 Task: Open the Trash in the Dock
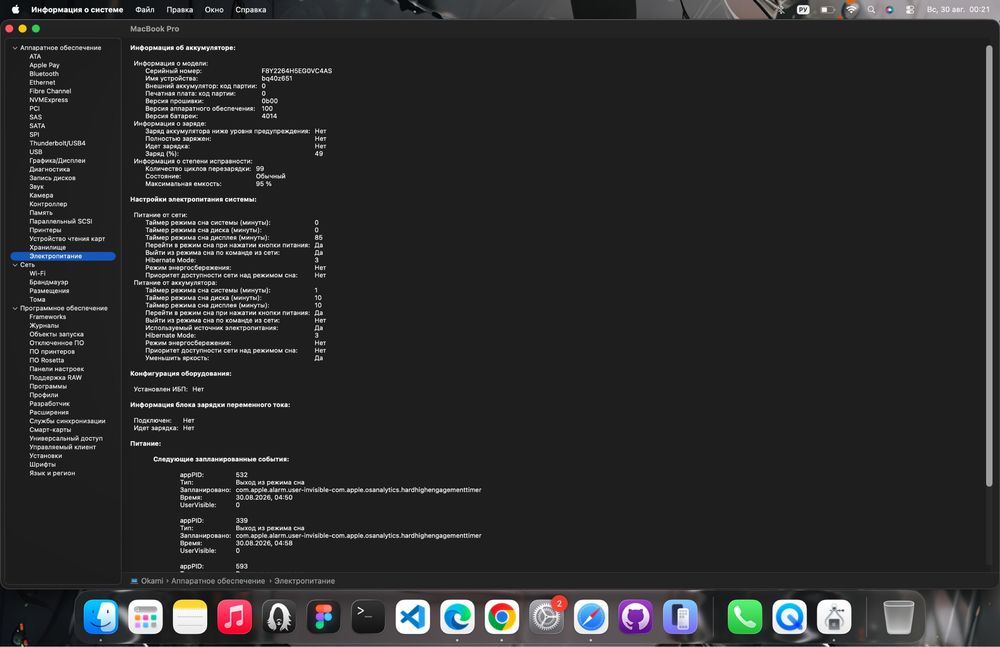click(x=899, y=617)
